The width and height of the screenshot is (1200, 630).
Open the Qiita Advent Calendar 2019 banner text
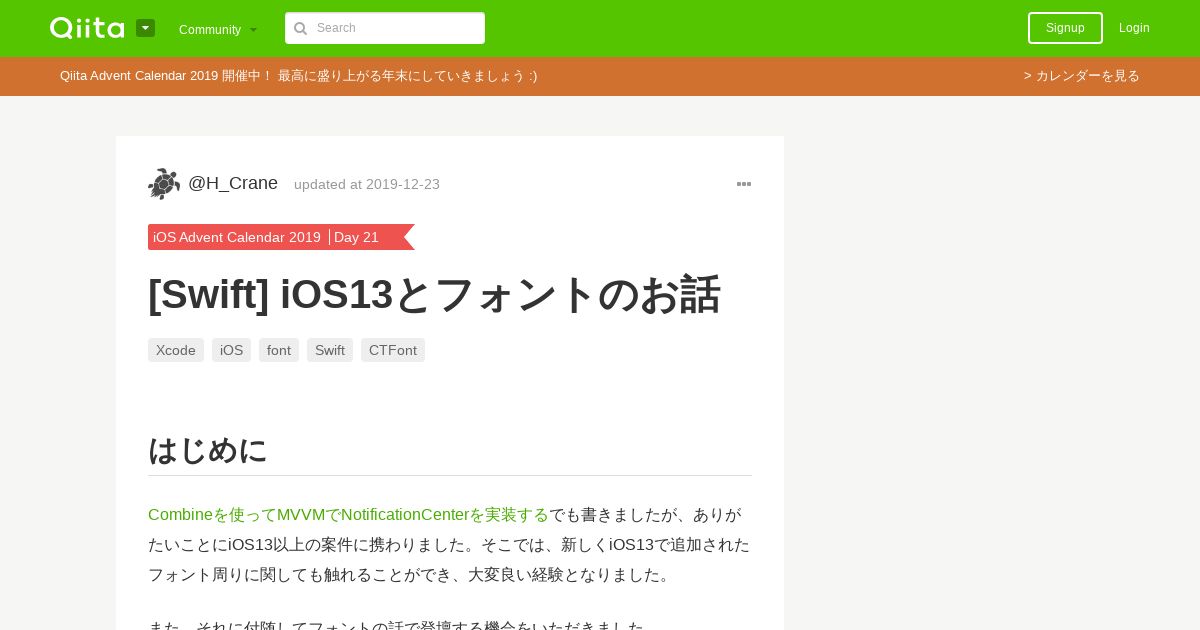[298, 76]
